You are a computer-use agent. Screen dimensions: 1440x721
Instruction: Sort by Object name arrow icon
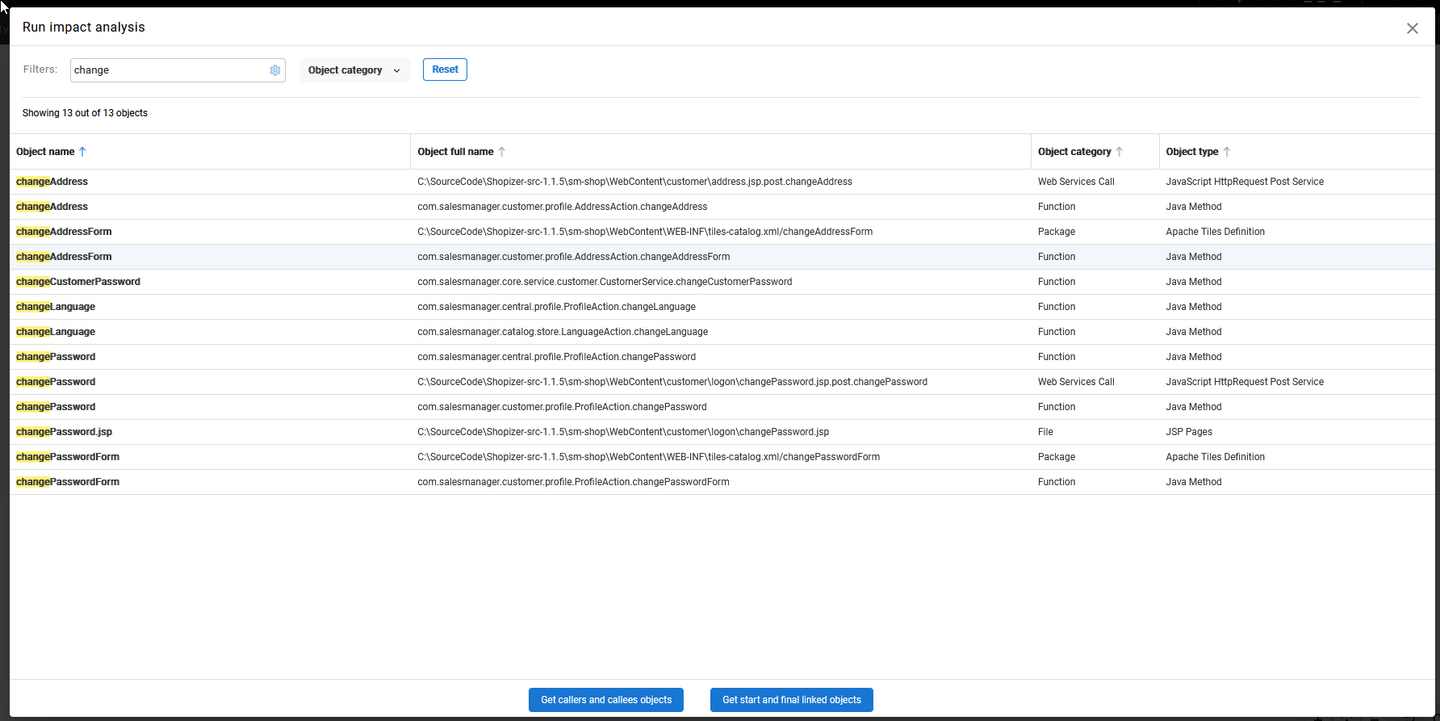(x=83, y=152)
